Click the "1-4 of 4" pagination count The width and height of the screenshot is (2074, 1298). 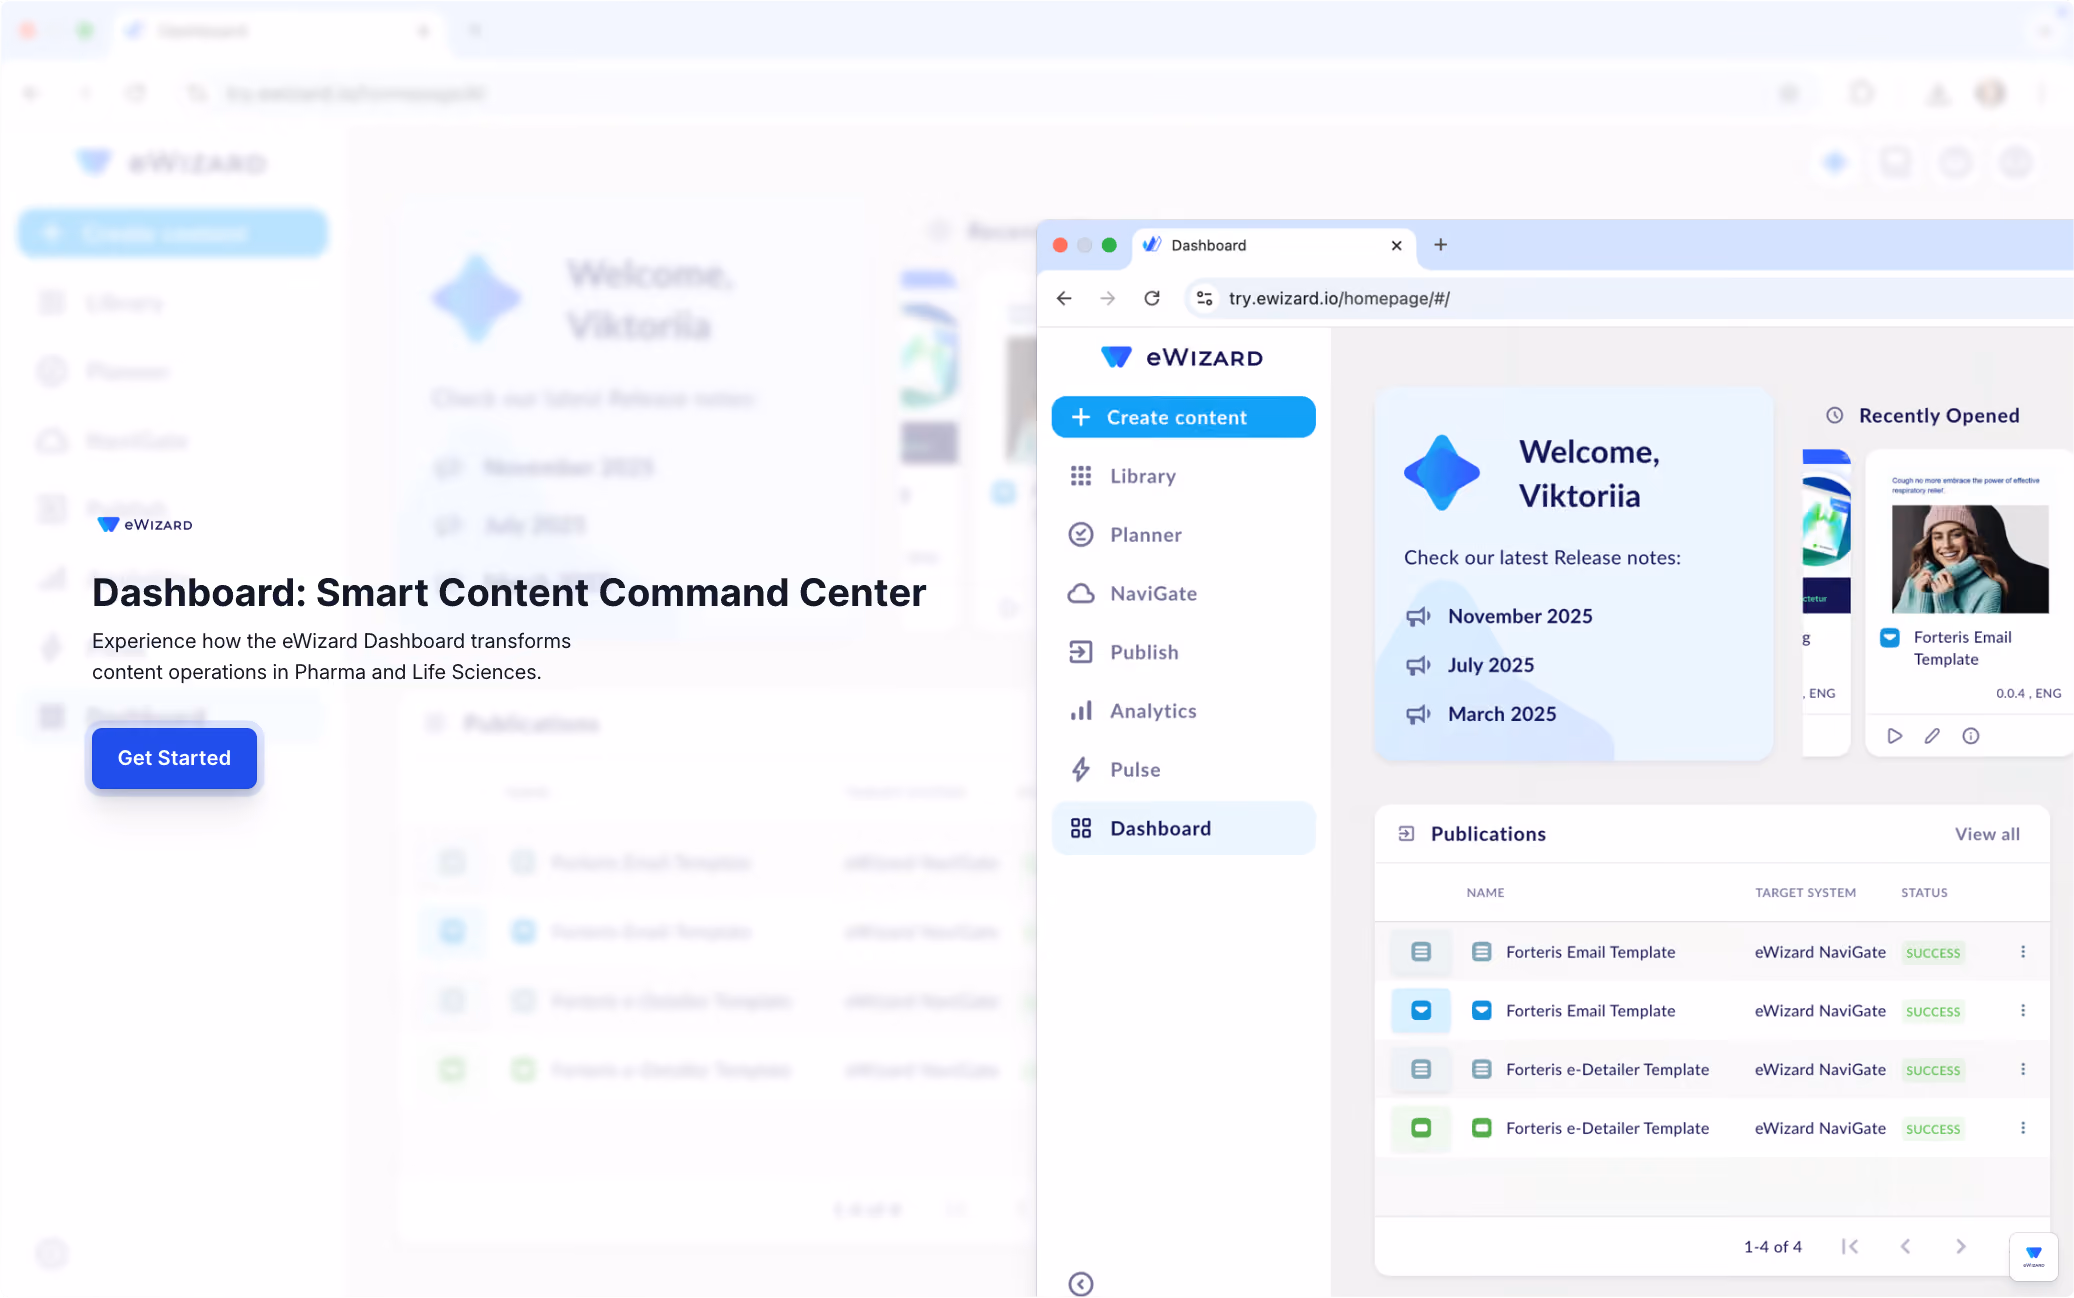click(x=1772, y=1247)
